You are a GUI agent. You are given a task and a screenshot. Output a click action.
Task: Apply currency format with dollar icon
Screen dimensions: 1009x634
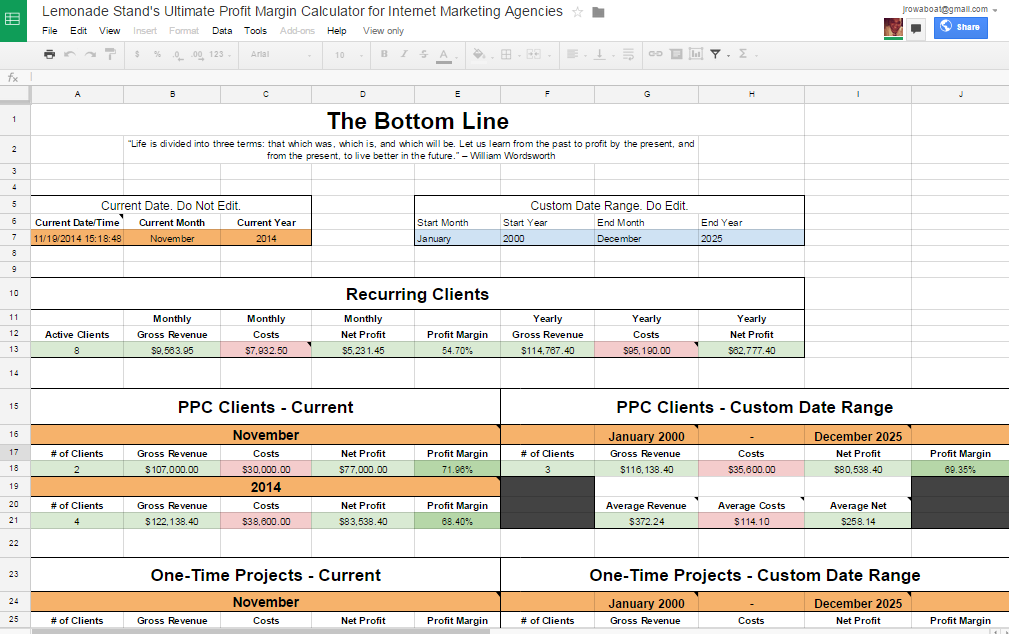click(x=137, y=54)
